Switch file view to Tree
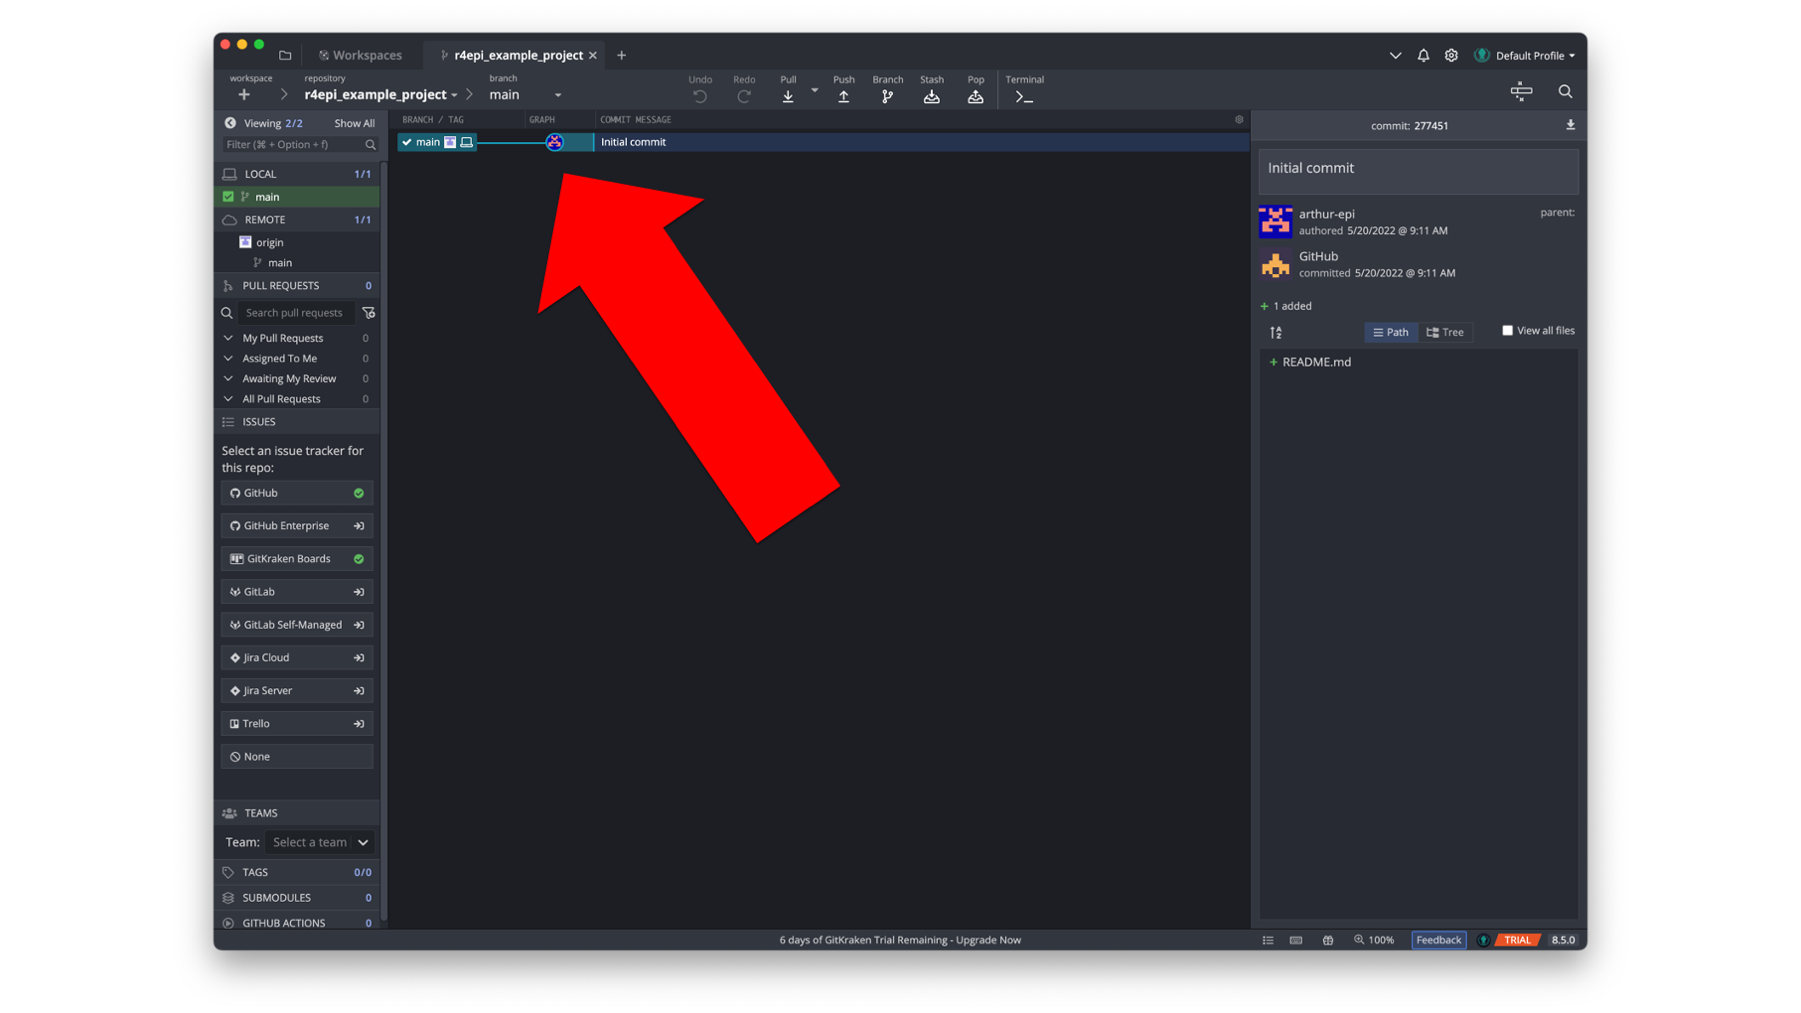 (1445, 332)
